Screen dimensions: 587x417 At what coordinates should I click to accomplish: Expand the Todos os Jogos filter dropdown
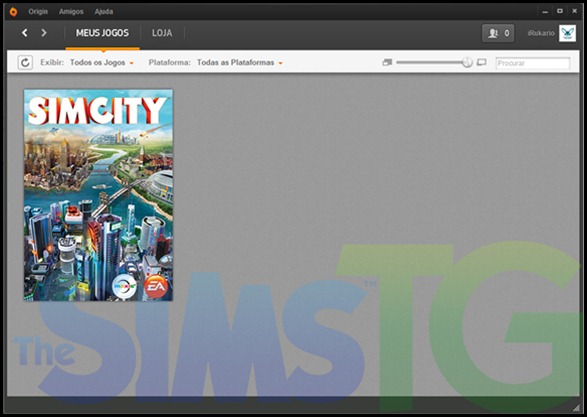[102, 63]
